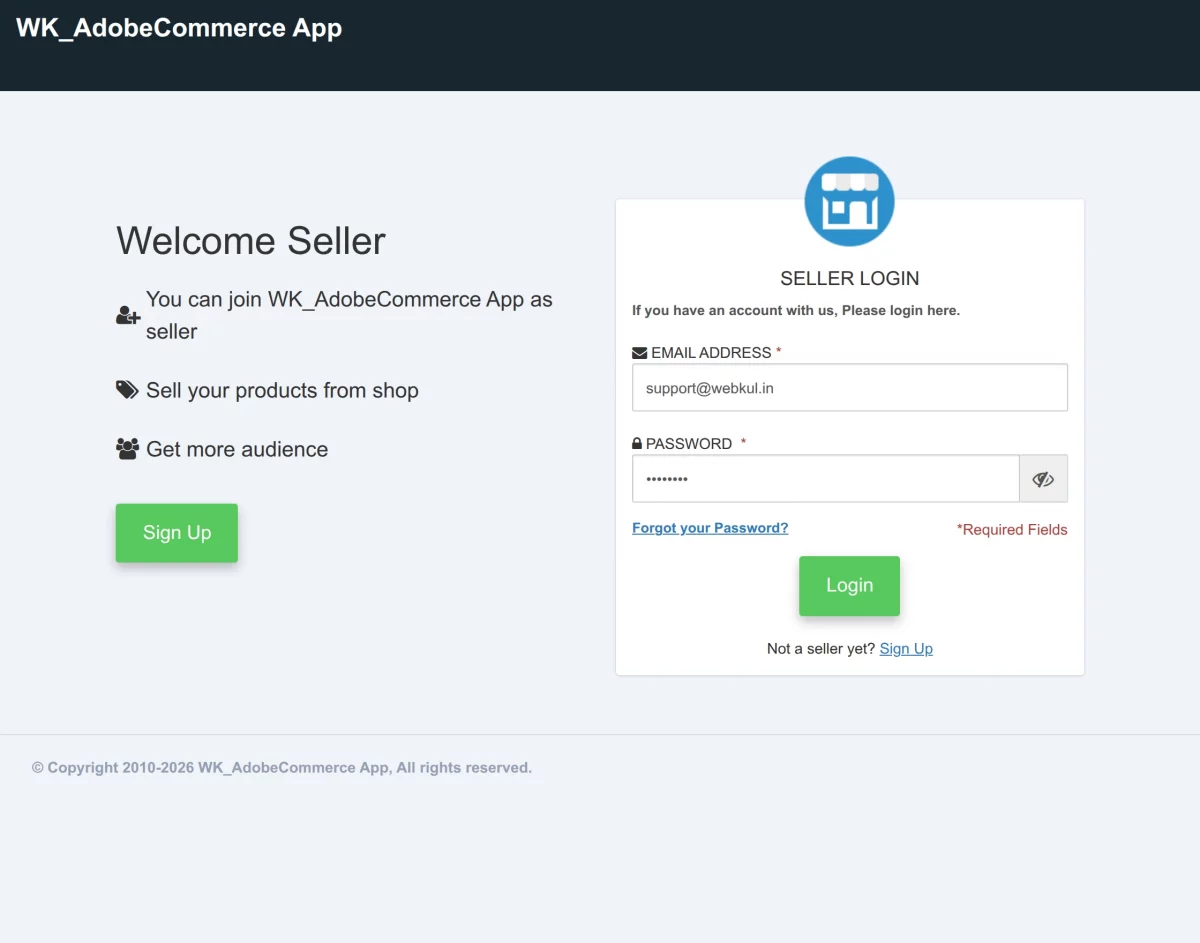Click the red asterisk next to PASSWORD
1200x943 pixels.
tap(743, 443)
